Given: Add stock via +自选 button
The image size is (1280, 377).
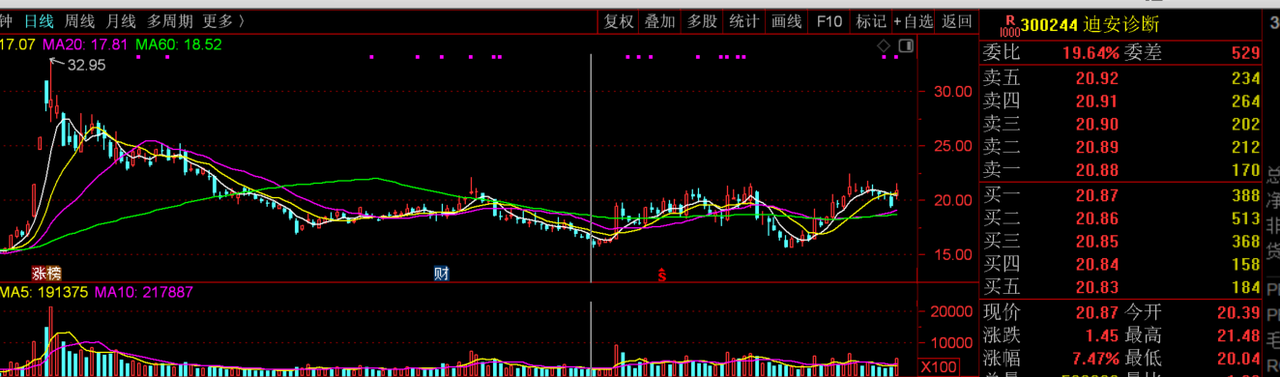Looking at the screenshot, I should click(x=913, y=20).
